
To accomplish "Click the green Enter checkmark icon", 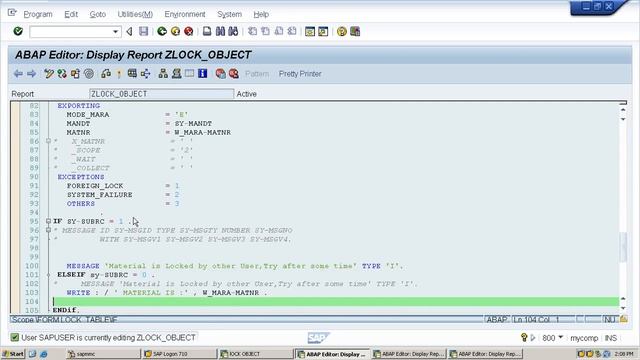I will pos(18,31).
